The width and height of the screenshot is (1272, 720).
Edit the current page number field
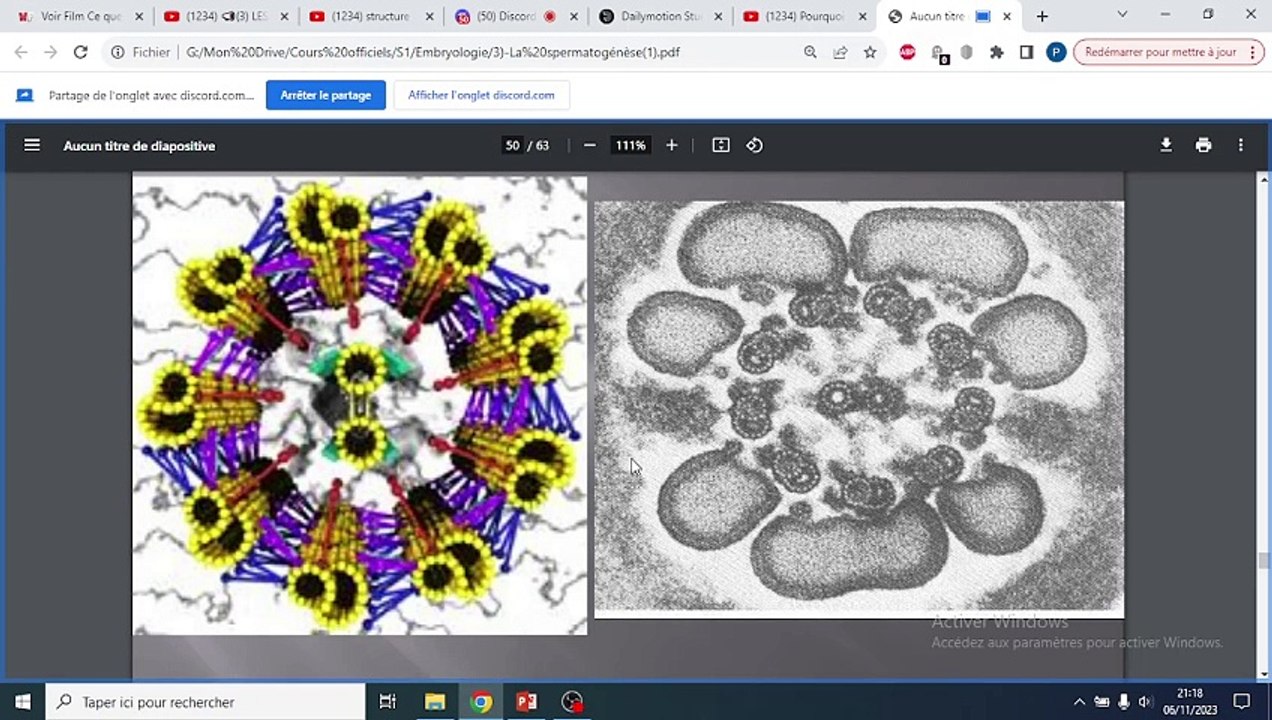point(513,145)
